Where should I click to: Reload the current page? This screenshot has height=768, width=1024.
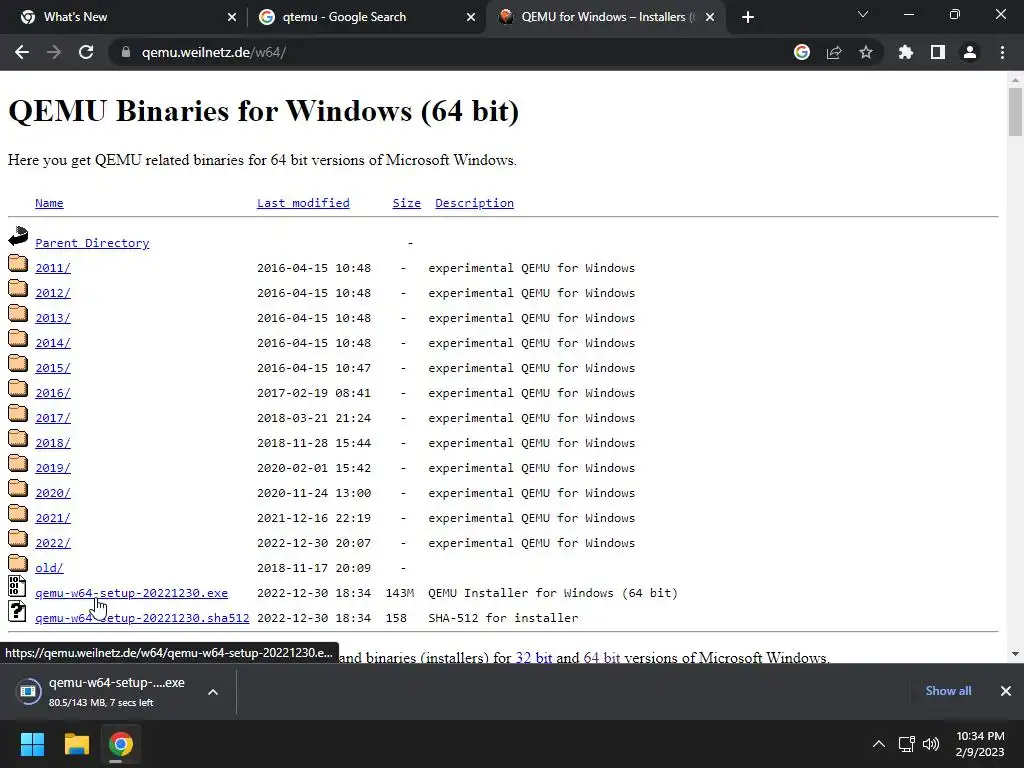click(86, 52)
